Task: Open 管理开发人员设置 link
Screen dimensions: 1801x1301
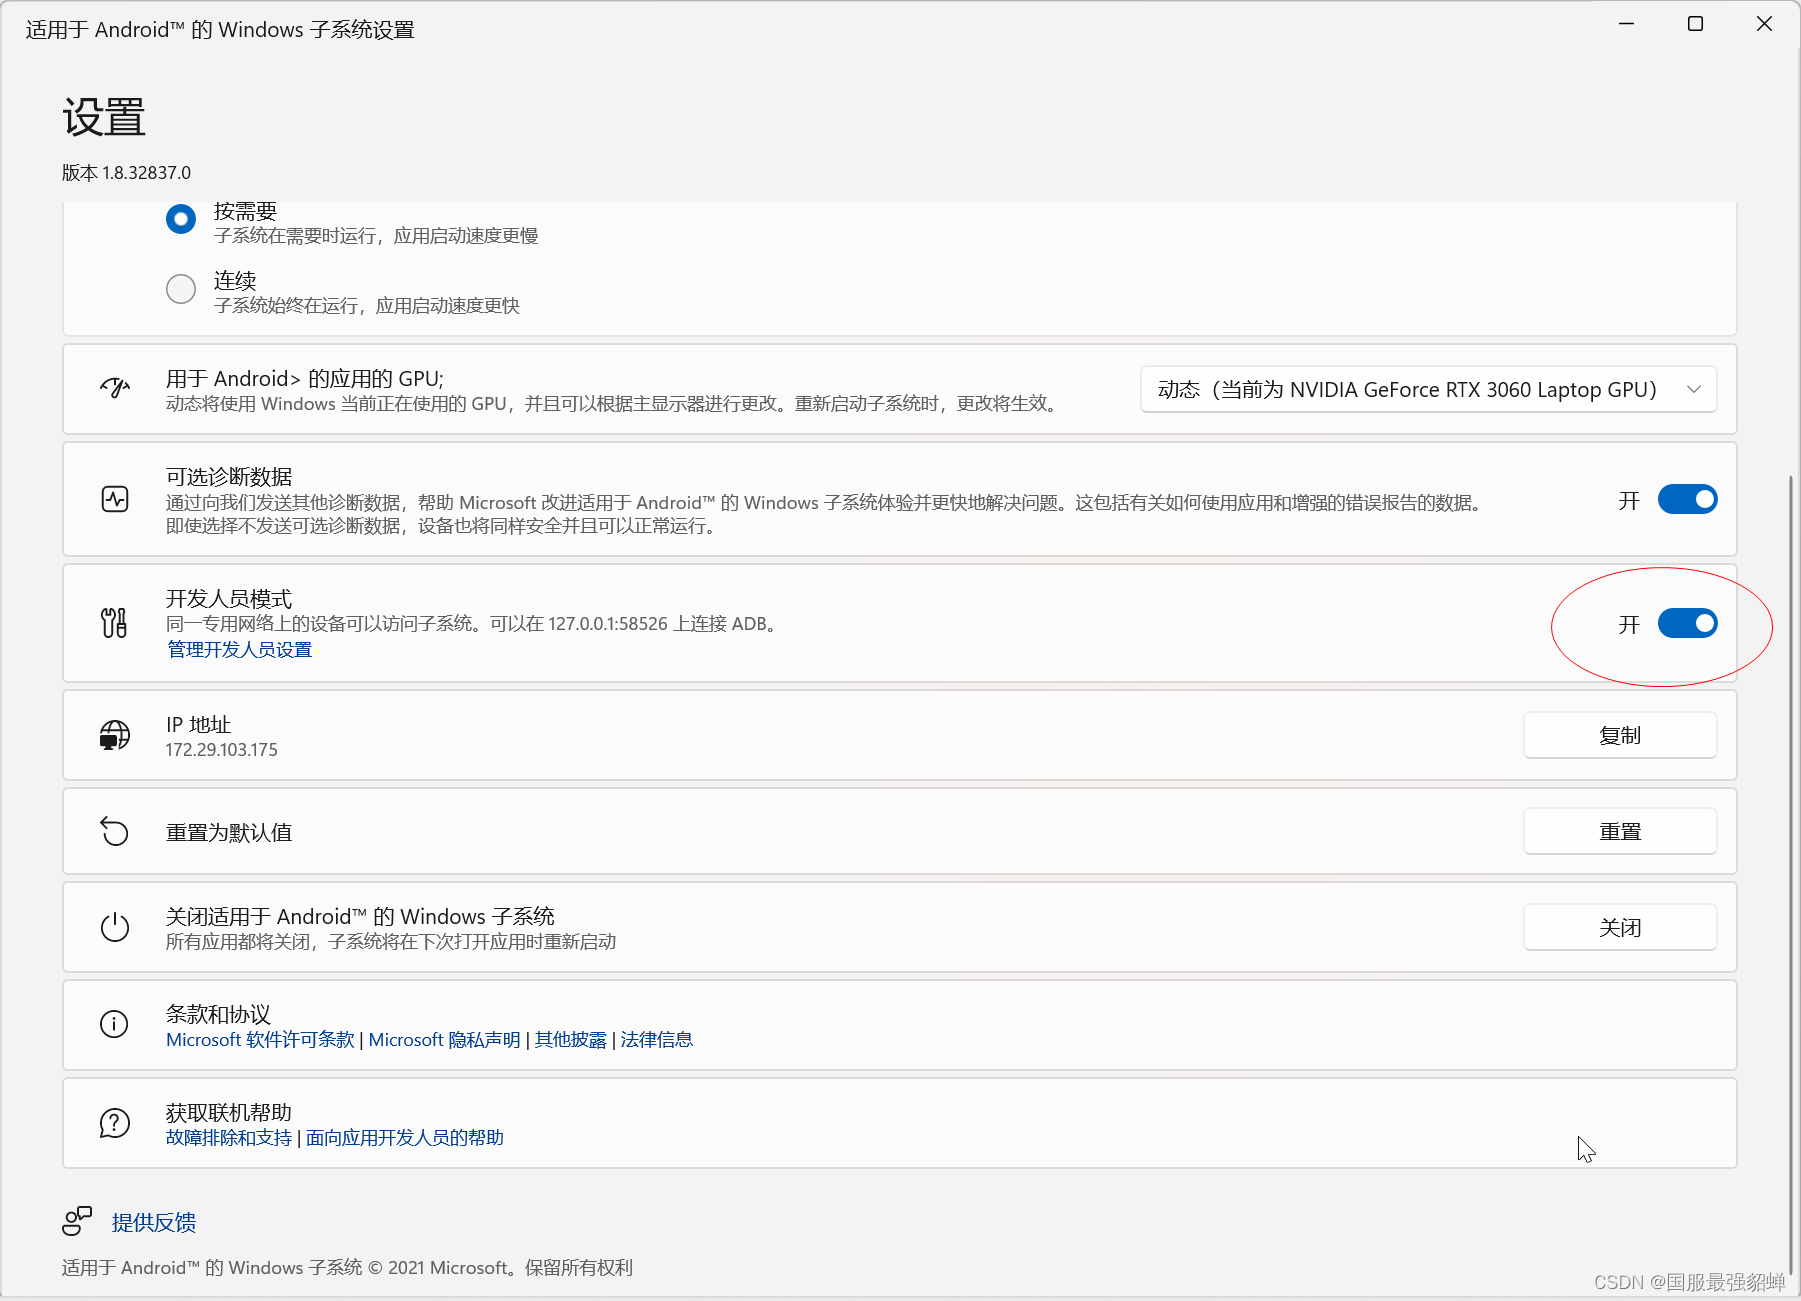Action: pyautogui.click(x=239, y=649)
